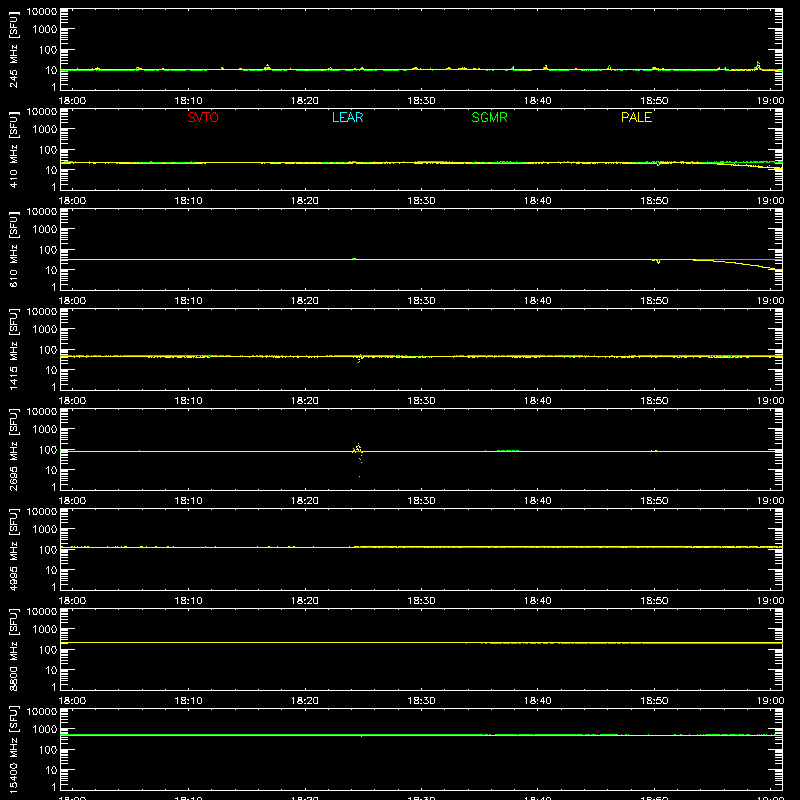Viewport: 800px width, 800px height.
Task: Click the 10 tick of 1415 MHz plot
Action: click(51, 370)
